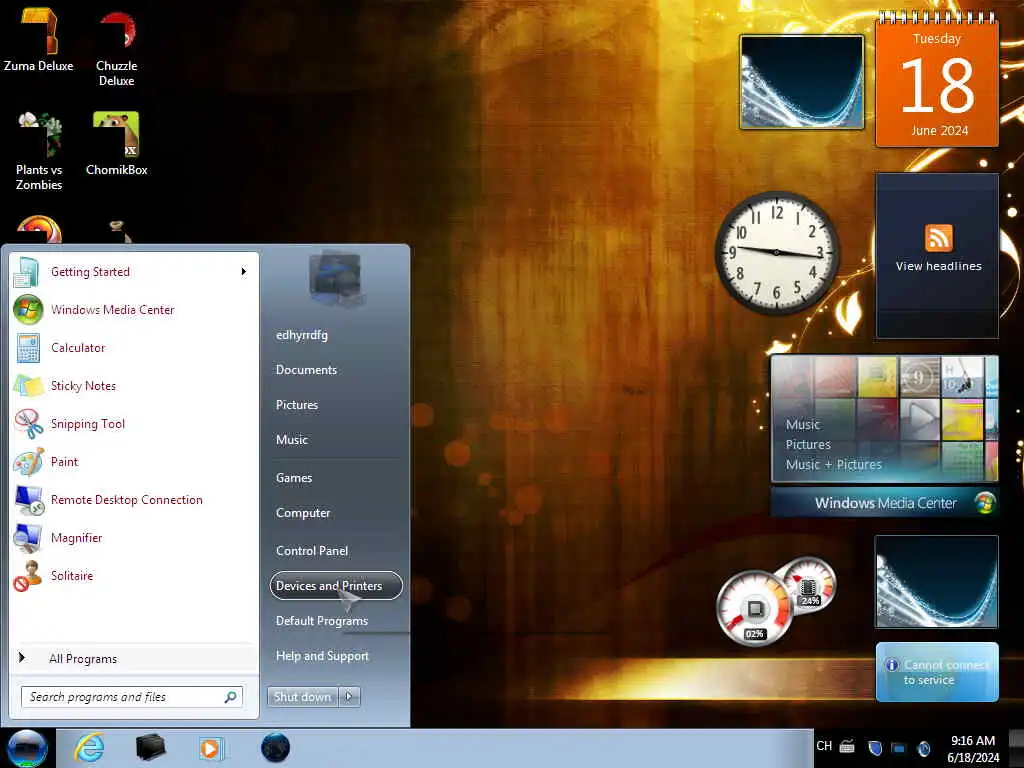Click the analog clock gadget
This screenshot has width=1024, height=768.
click(x=776, y=253)
